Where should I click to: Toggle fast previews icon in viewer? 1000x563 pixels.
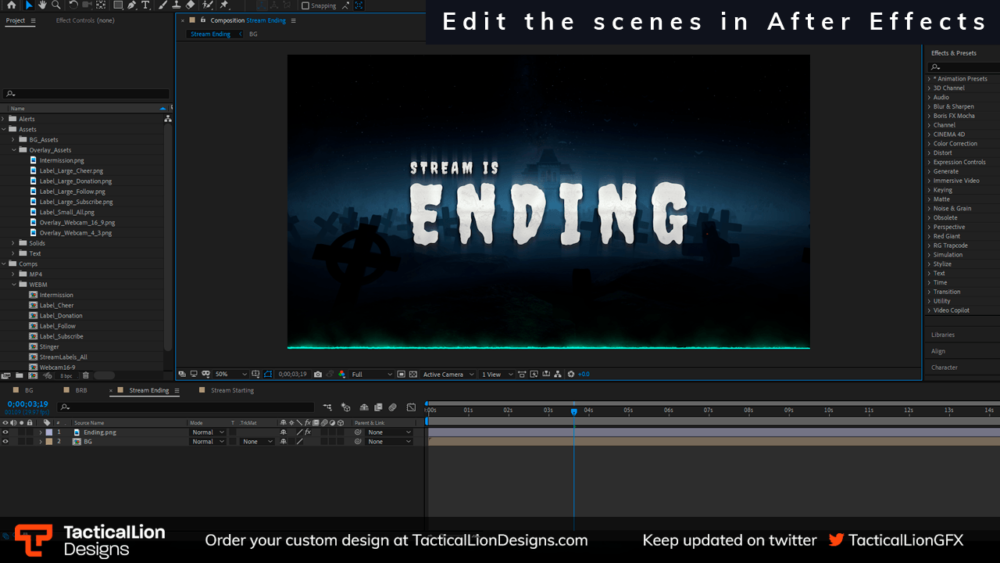534,374
